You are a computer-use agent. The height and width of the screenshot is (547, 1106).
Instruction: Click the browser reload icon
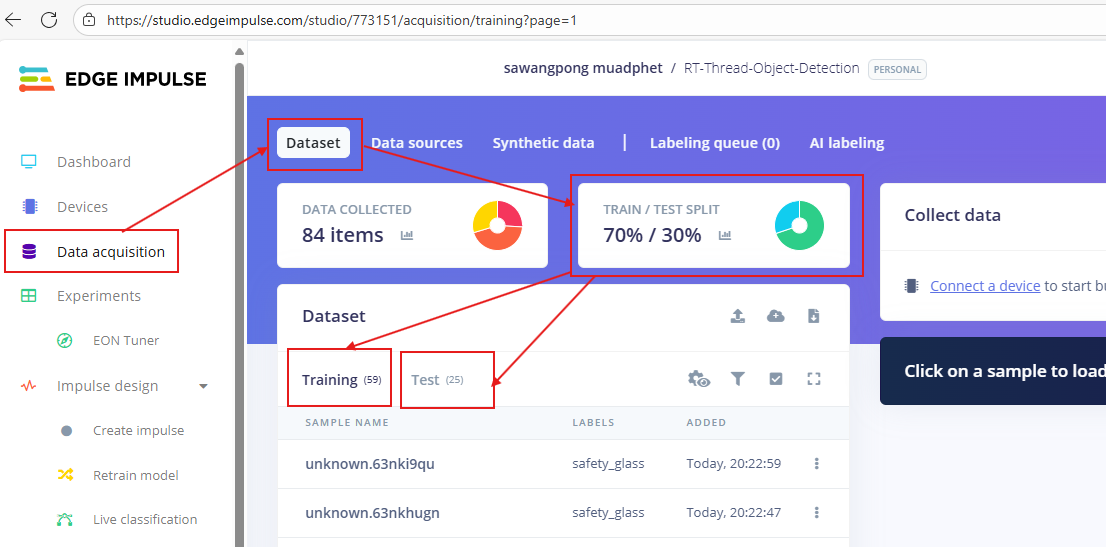tap(48, 19)
